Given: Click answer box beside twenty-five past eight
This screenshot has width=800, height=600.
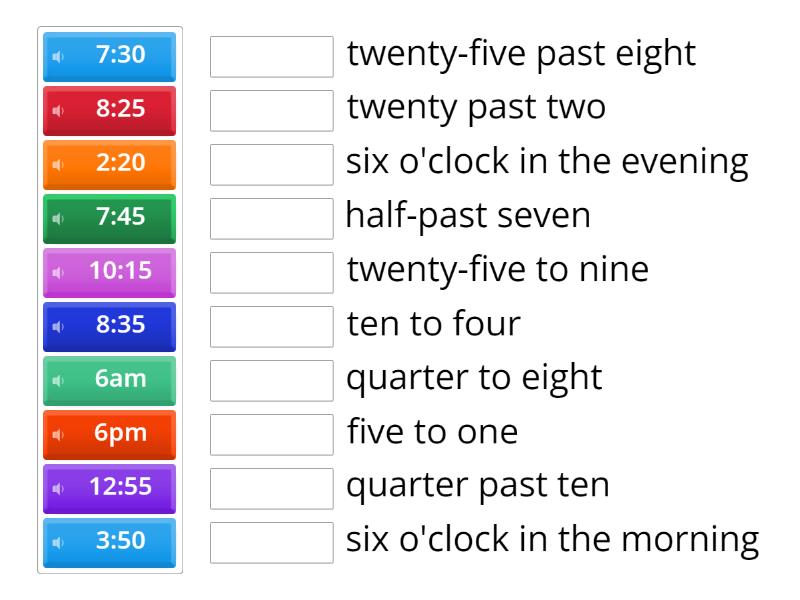Looking at the screenshot, I should (x=272, y=57).
